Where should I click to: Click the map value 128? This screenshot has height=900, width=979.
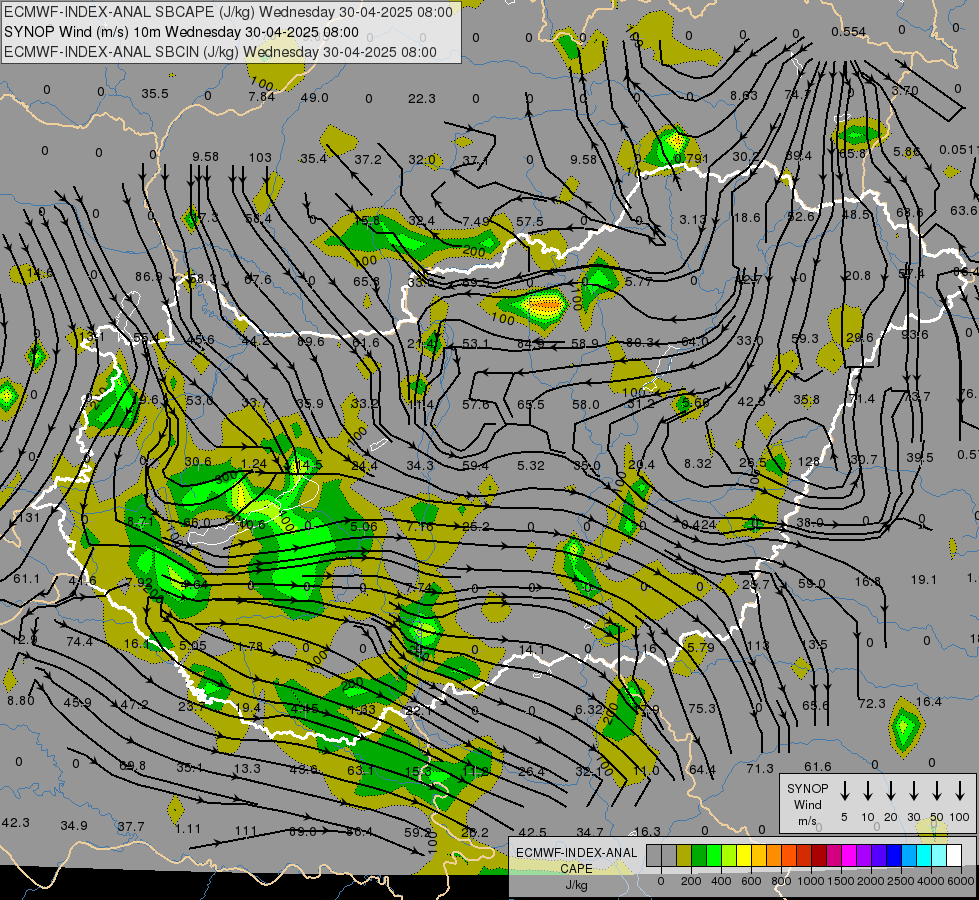pyautogui.click(x=809, y=462)
